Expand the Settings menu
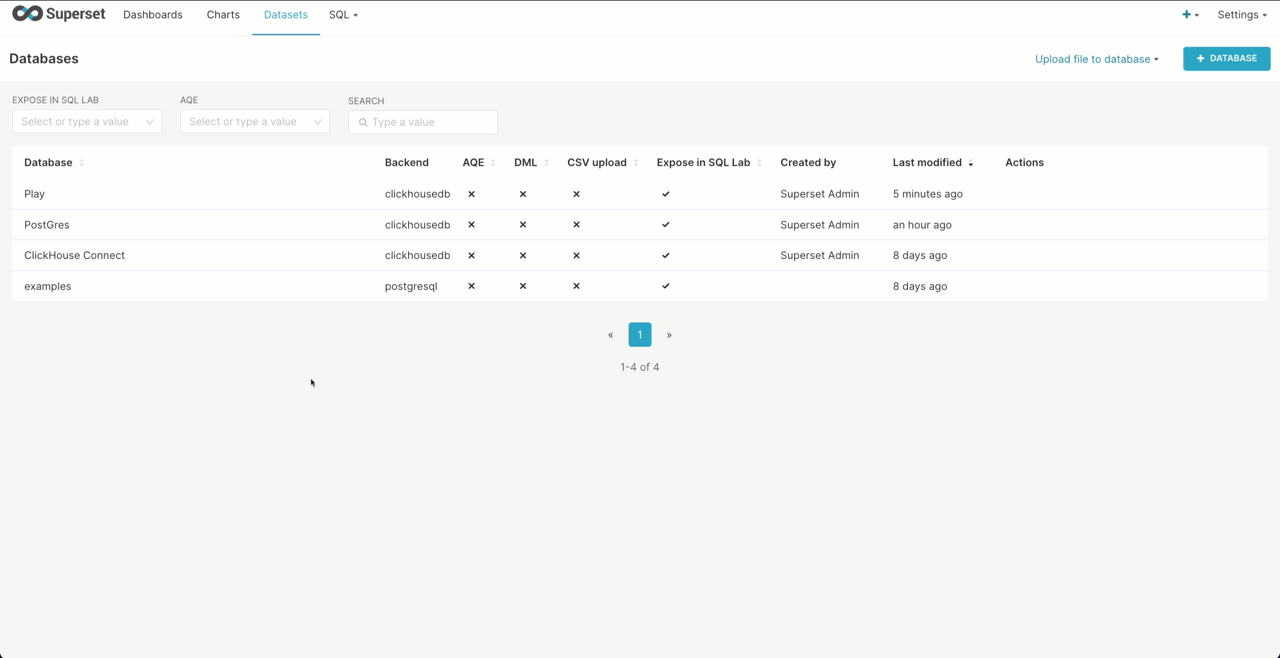The width and height of the screenshot is (1280, 658). pyautogui.click(x=1242, y=15)
